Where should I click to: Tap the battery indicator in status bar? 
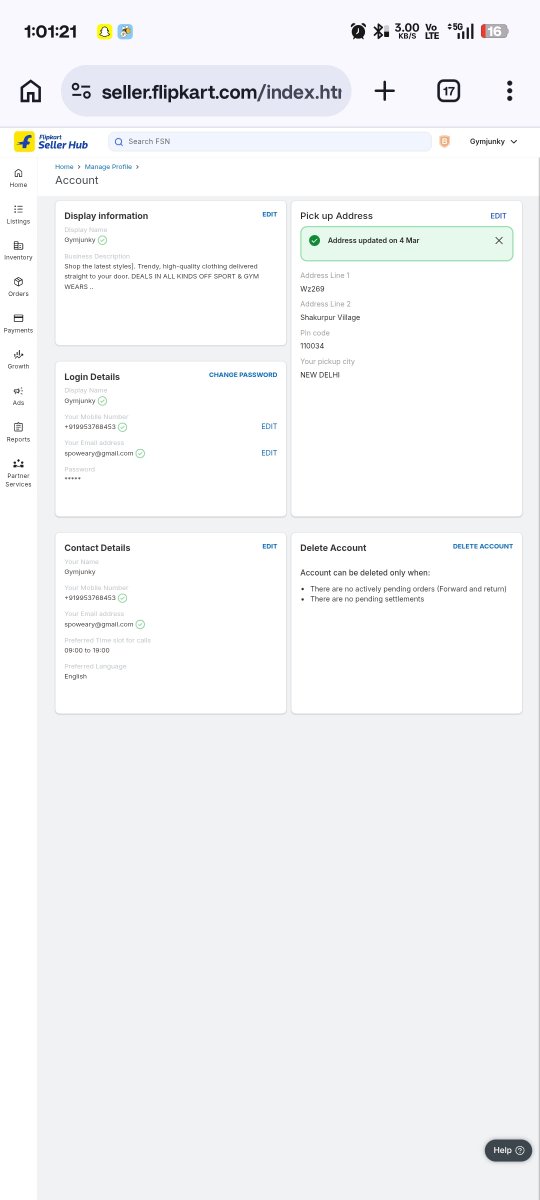pyautogui.click(x=496, y=32)
